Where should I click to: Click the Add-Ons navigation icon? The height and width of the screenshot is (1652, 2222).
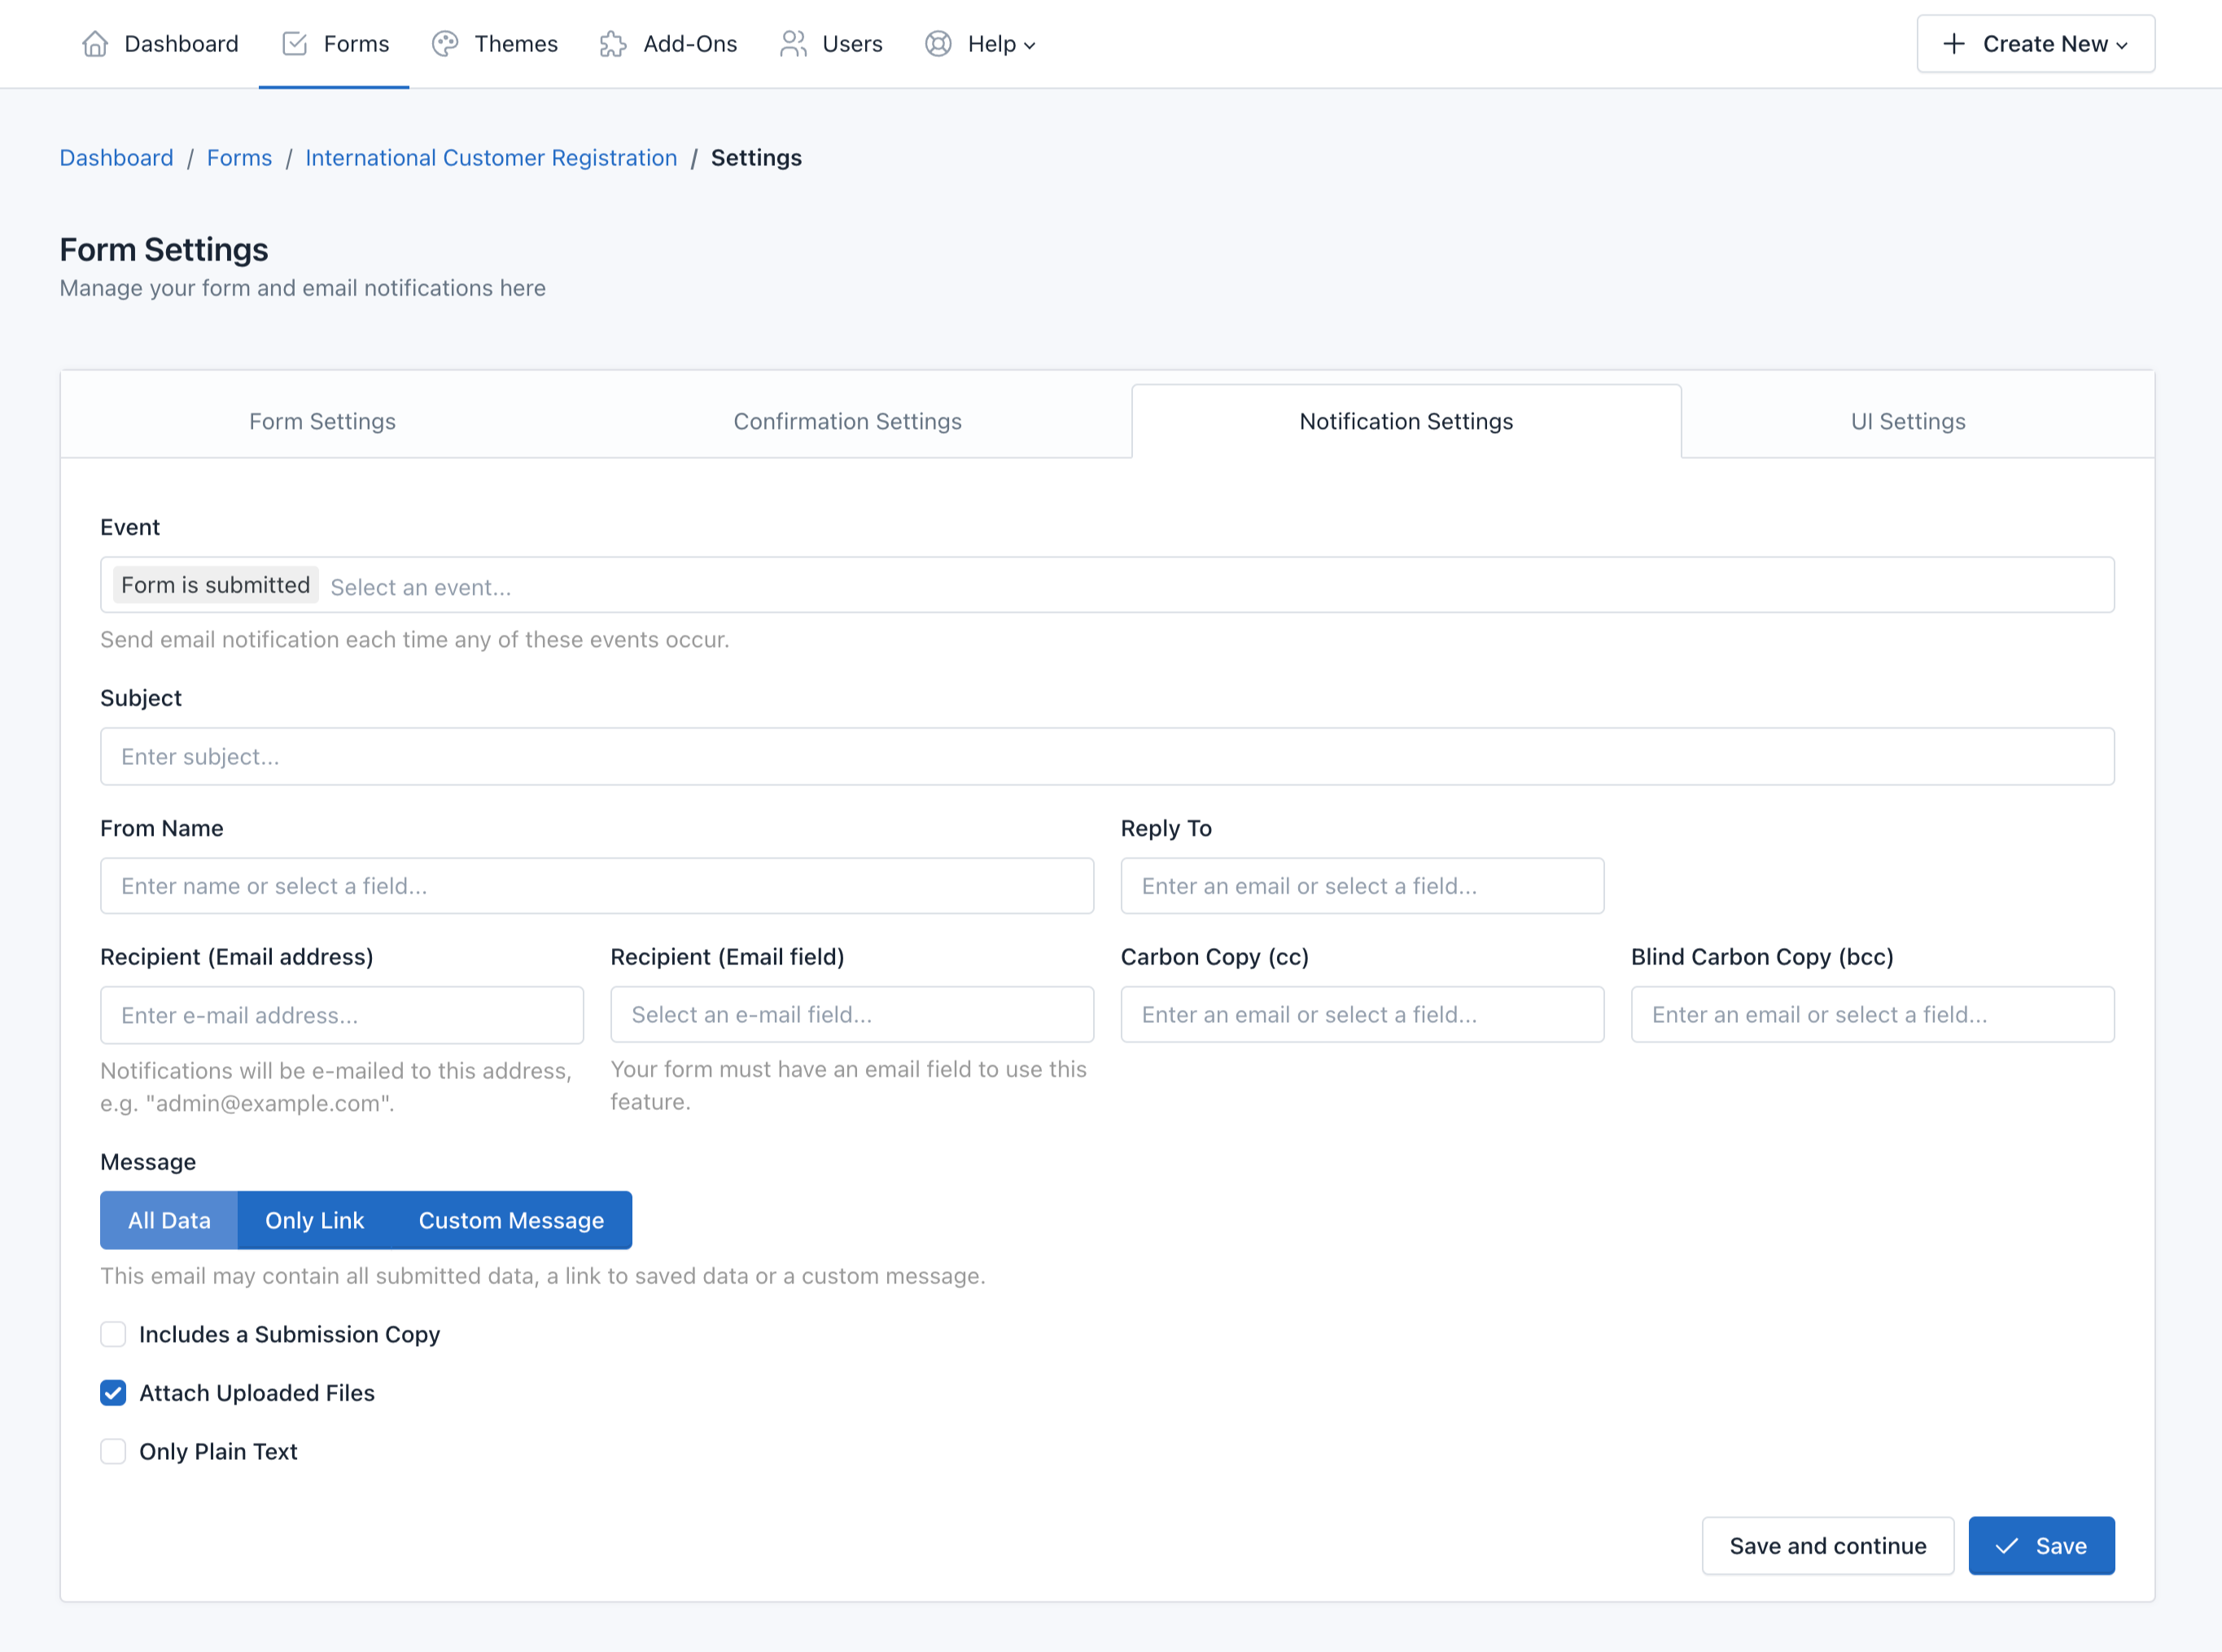pos(613,43)
